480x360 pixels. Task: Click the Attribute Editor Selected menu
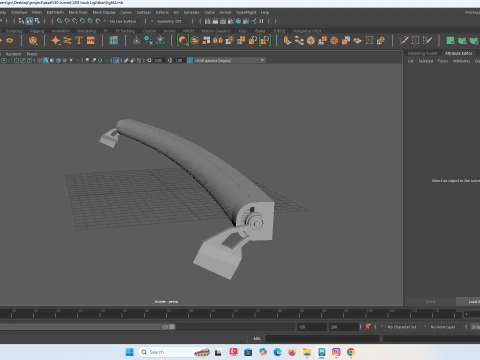(x=426, y=61)
